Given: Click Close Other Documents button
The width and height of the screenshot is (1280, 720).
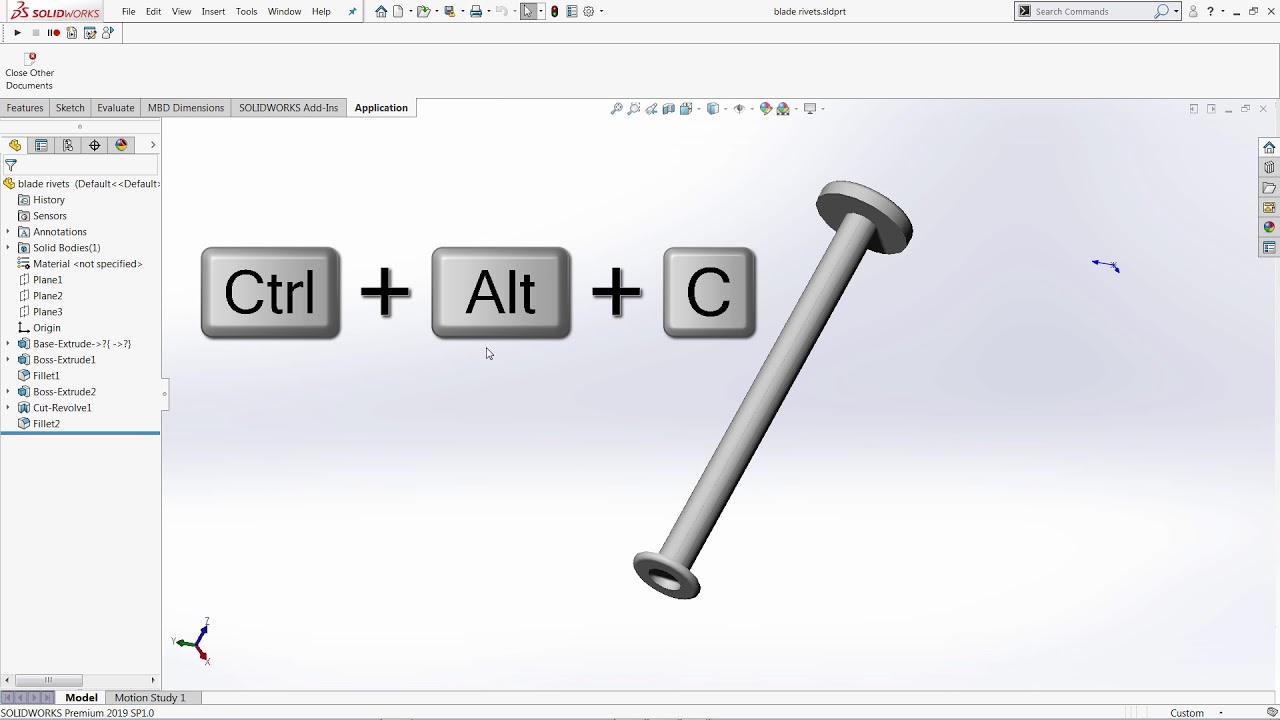Looking at the screenshot, I should (30, 72).
